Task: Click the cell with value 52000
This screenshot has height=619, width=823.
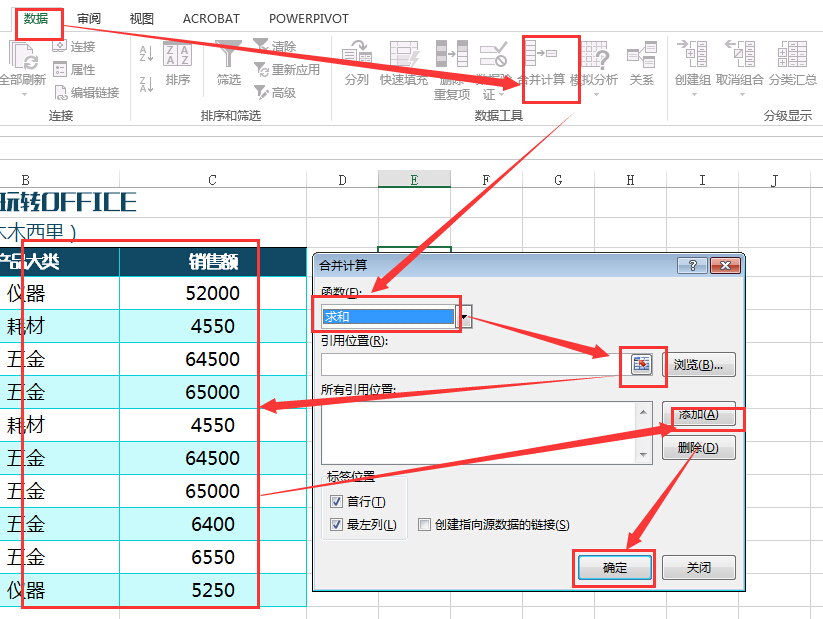Action: pos(213,293)
